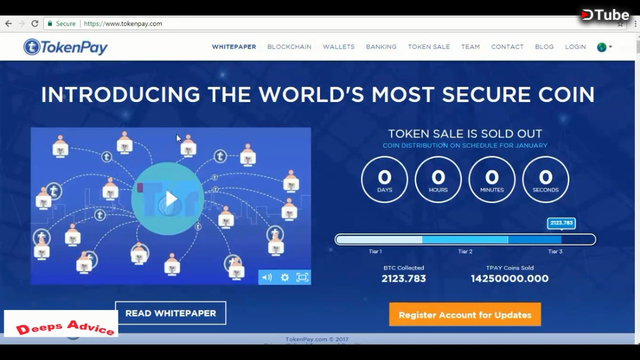
Task: Go to the Blog page
Action: [544, 47]
